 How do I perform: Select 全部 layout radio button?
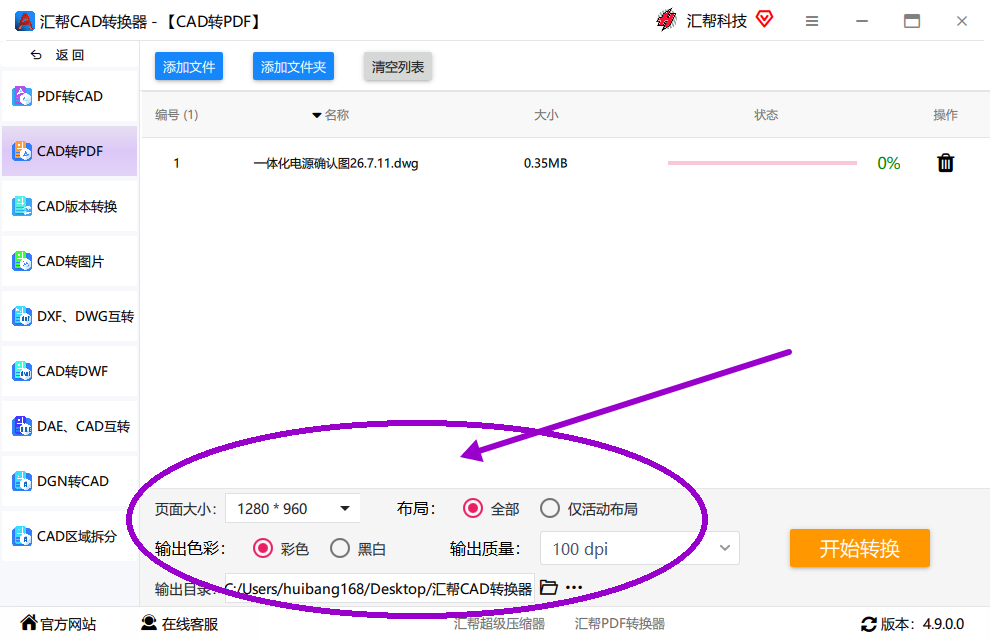[473, 508]
